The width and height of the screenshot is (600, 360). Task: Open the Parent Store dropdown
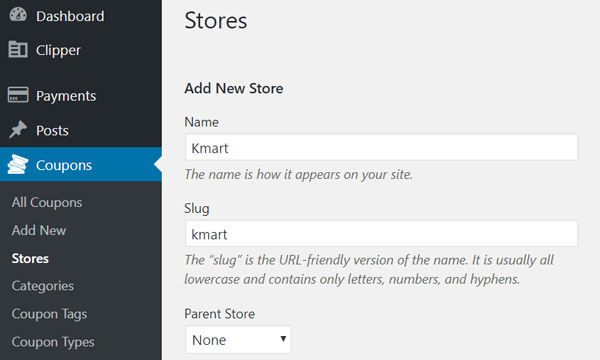pos(238,340)
